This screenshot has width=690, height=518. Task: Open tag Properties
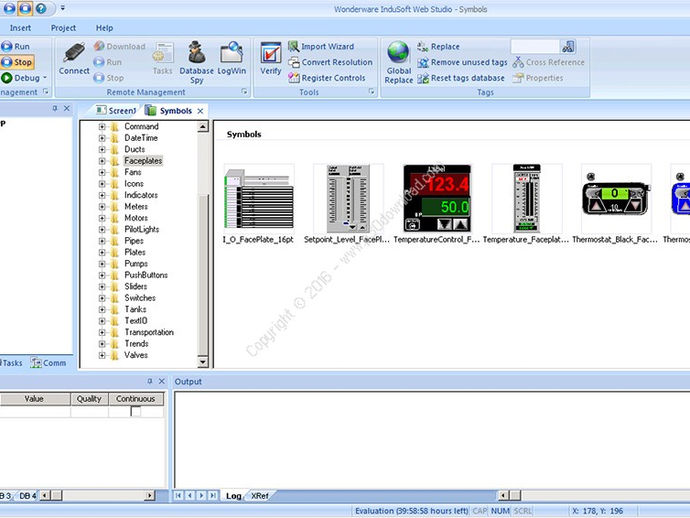(x=538, y=78)
